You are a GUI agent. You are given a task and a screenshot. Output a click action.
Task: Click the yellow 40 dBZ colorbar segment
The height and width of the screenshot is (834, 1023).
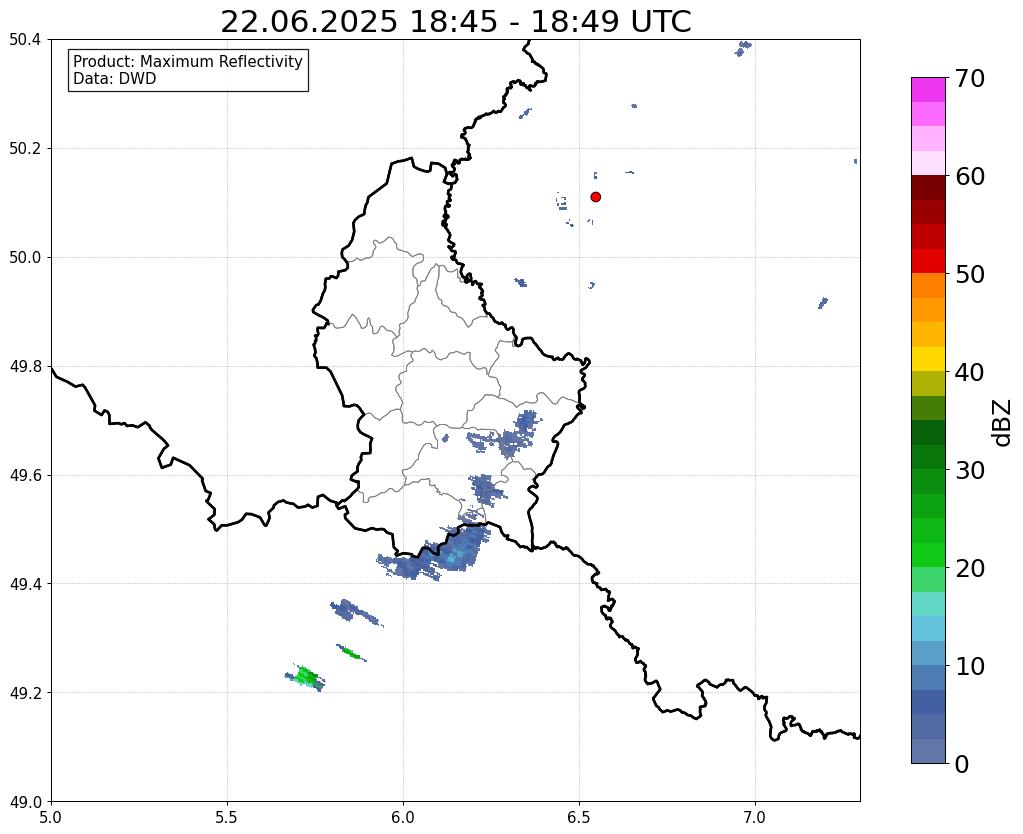click(x=928, y=359)
